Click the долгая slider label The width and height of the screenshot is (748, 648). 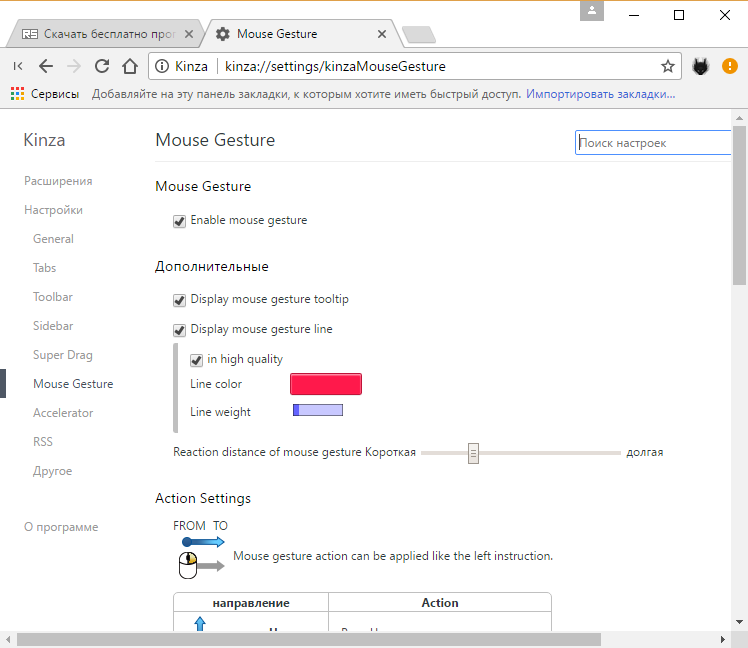(x=644, y=452)
